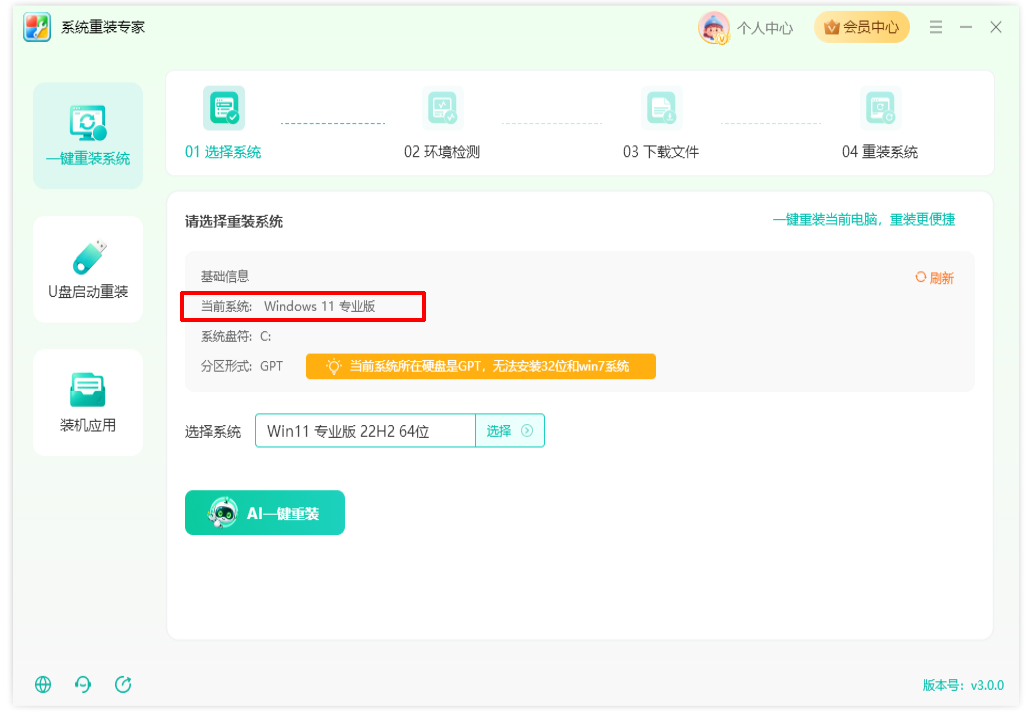Click the 02 环境检测 step label
This screenshot has width=1029, height=720.
[x=442, y=152]
